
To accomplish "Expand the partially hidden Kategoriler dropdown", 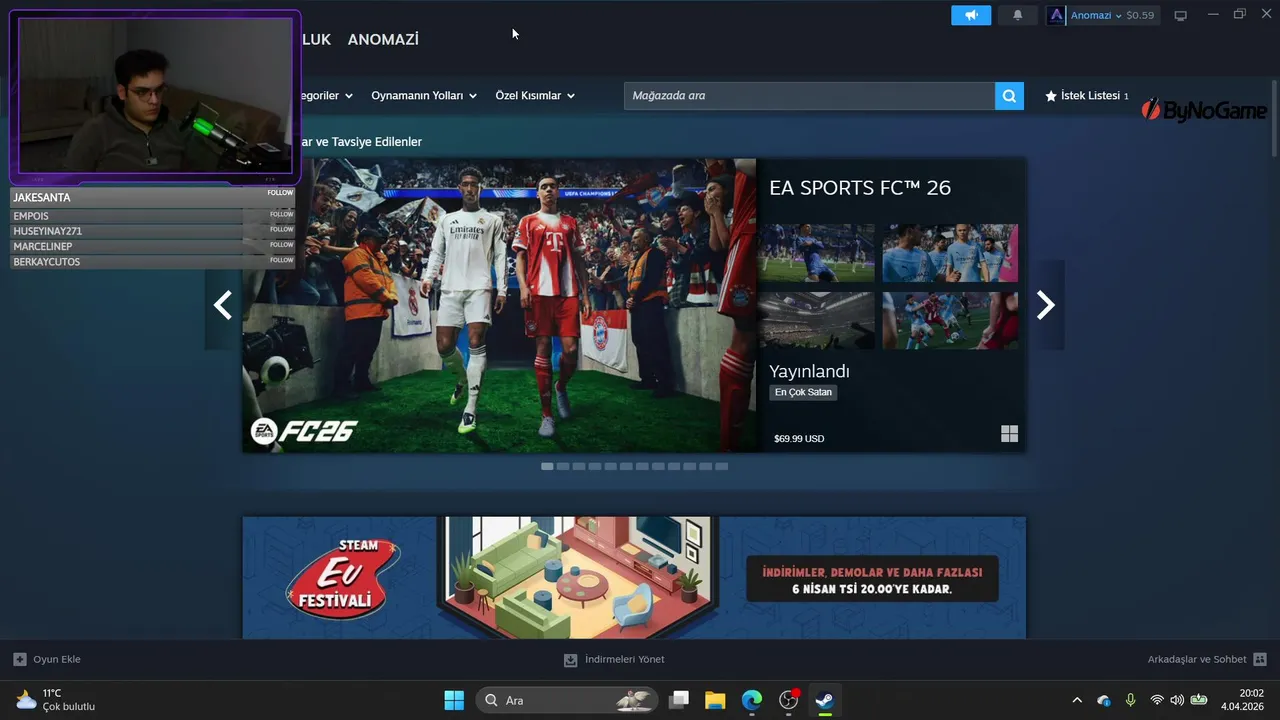I will point(327,96).
